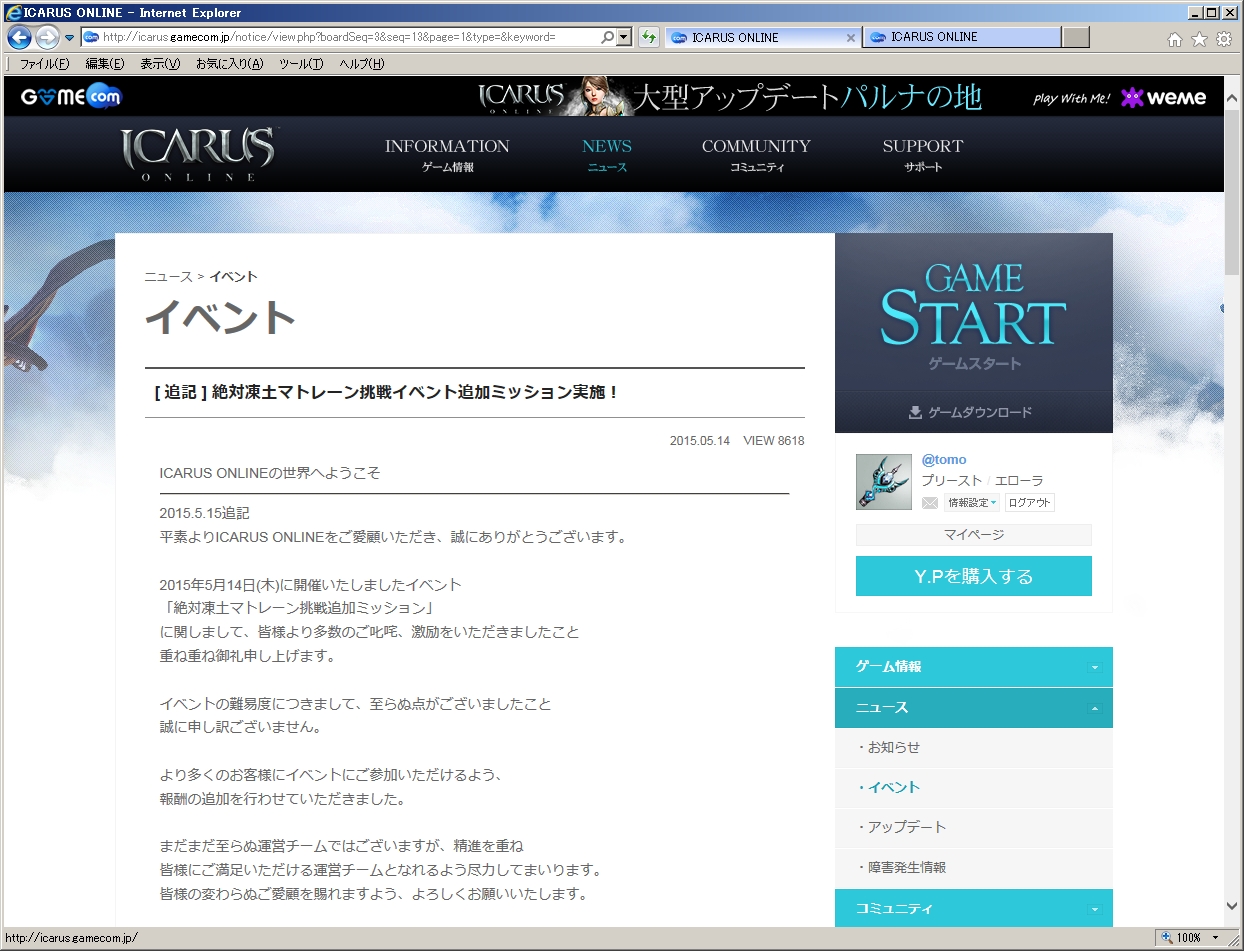This screenshot has width=1244, height=951.
Task: Click the article title 絶対凍土マトレーン挑戦イベント
Action: coord(386,392)
